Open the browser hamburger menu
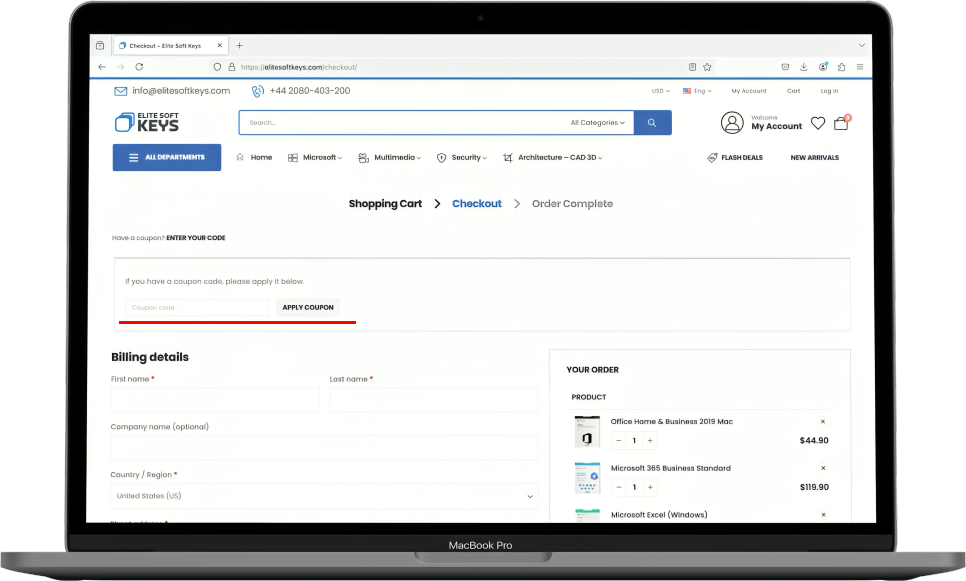The image size is (966, 581). pyautogui.click(x=859, y=67)
